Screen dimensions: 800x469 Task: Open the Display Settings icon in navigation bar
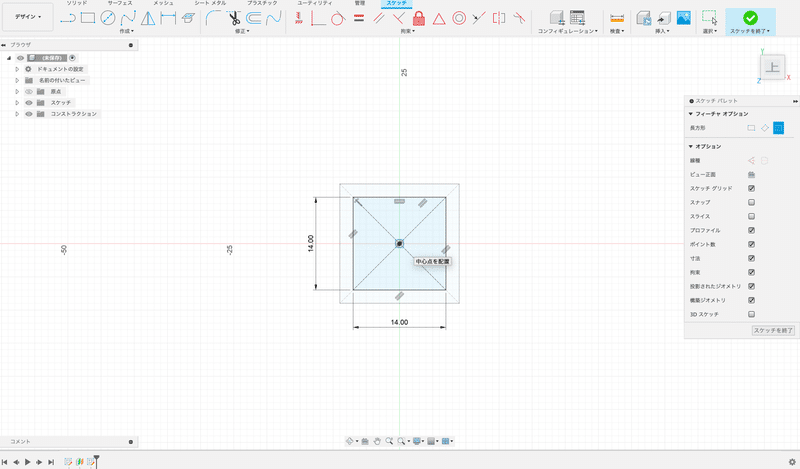tap(418, 441)
